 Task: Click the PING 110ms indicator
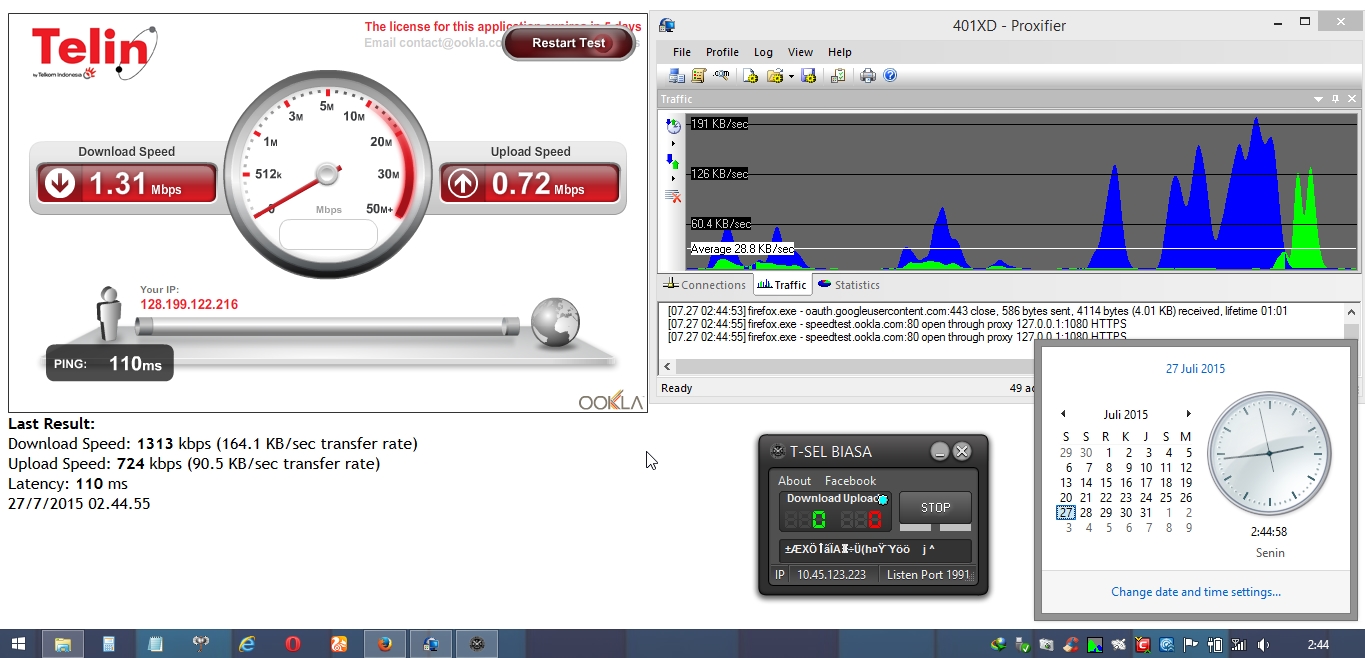(110, 364)
